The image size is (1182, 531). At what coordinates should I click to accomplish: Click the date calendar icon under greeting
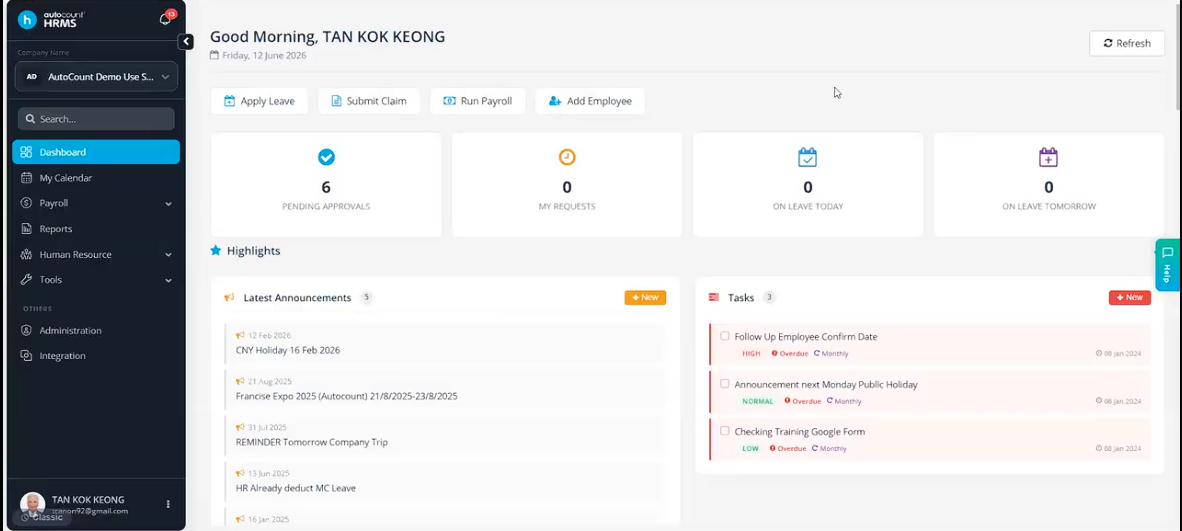coord(214,55)
